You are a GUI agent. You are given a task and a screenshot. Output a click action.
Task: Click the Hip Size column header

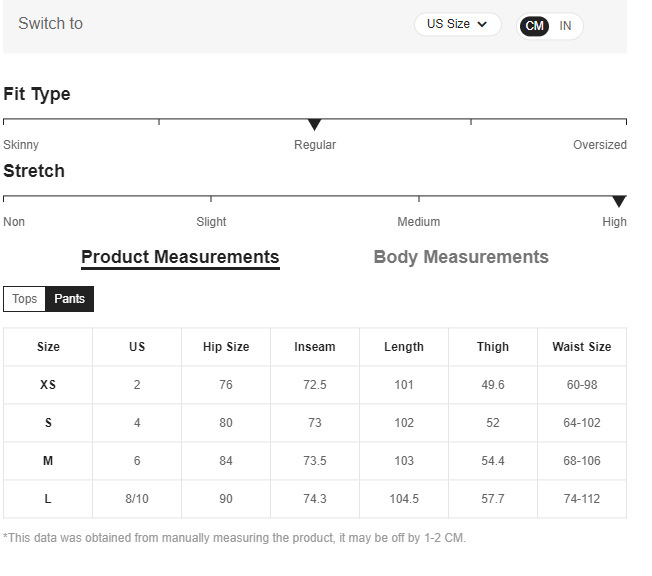[x=226, y=347]
